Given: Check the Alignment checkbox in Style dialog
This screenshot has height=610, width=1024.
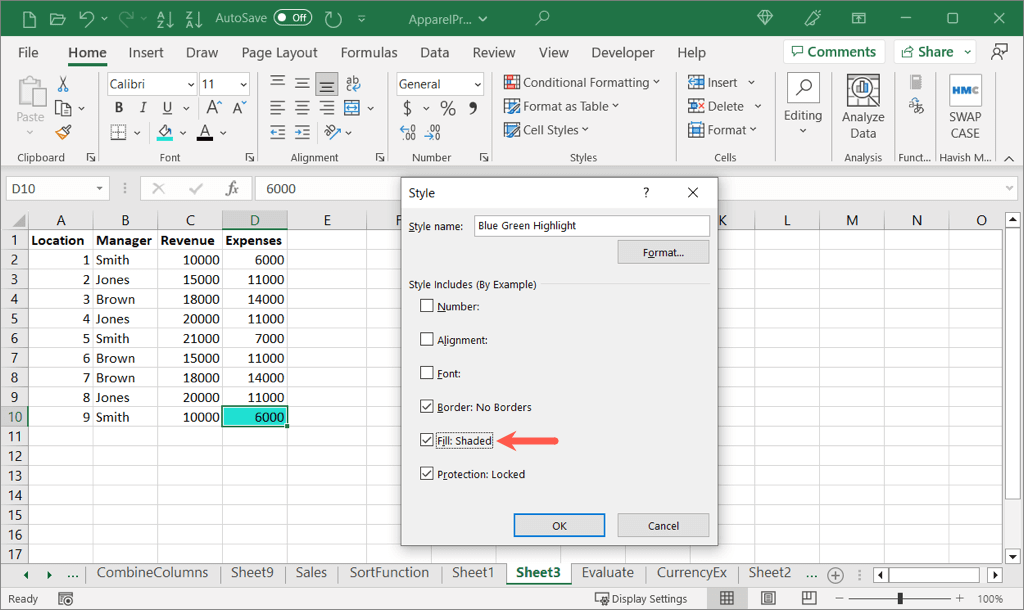Looking at the screenshot, I should [x=427, y=340].
